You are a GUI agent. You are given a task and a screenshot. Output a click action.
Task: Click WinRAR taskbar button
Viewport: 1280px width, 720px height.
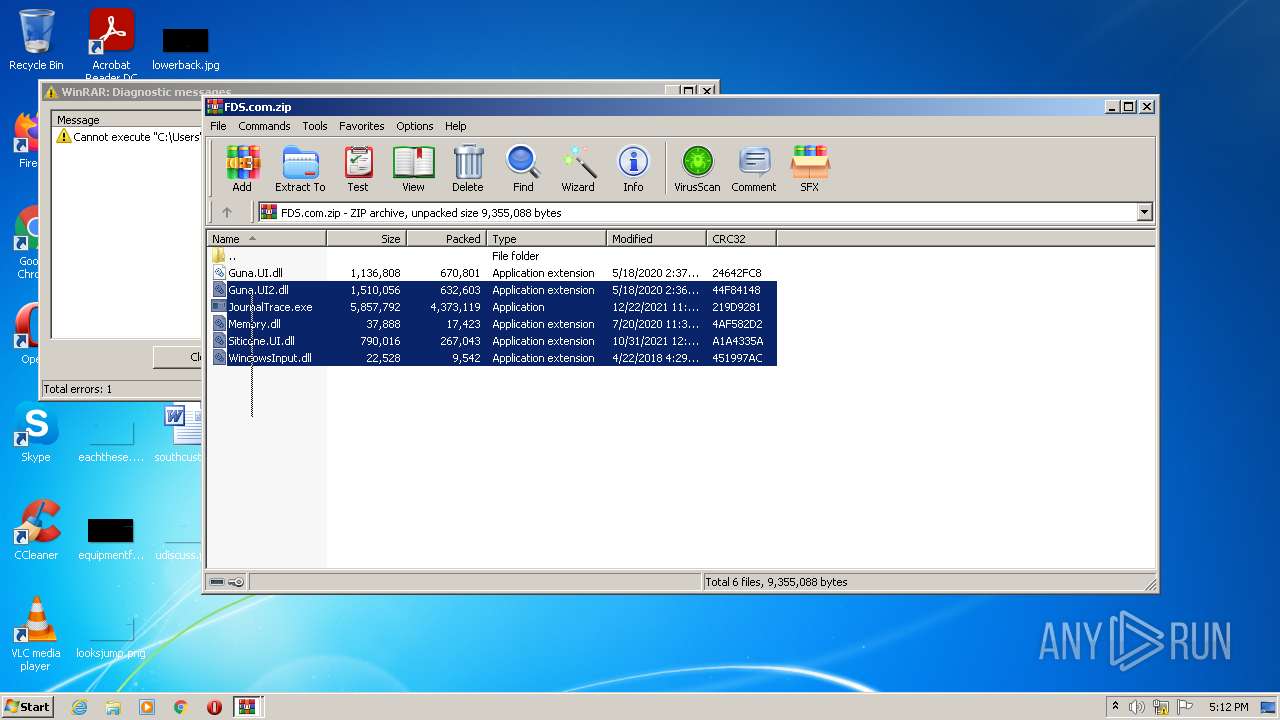coord(247,707)
